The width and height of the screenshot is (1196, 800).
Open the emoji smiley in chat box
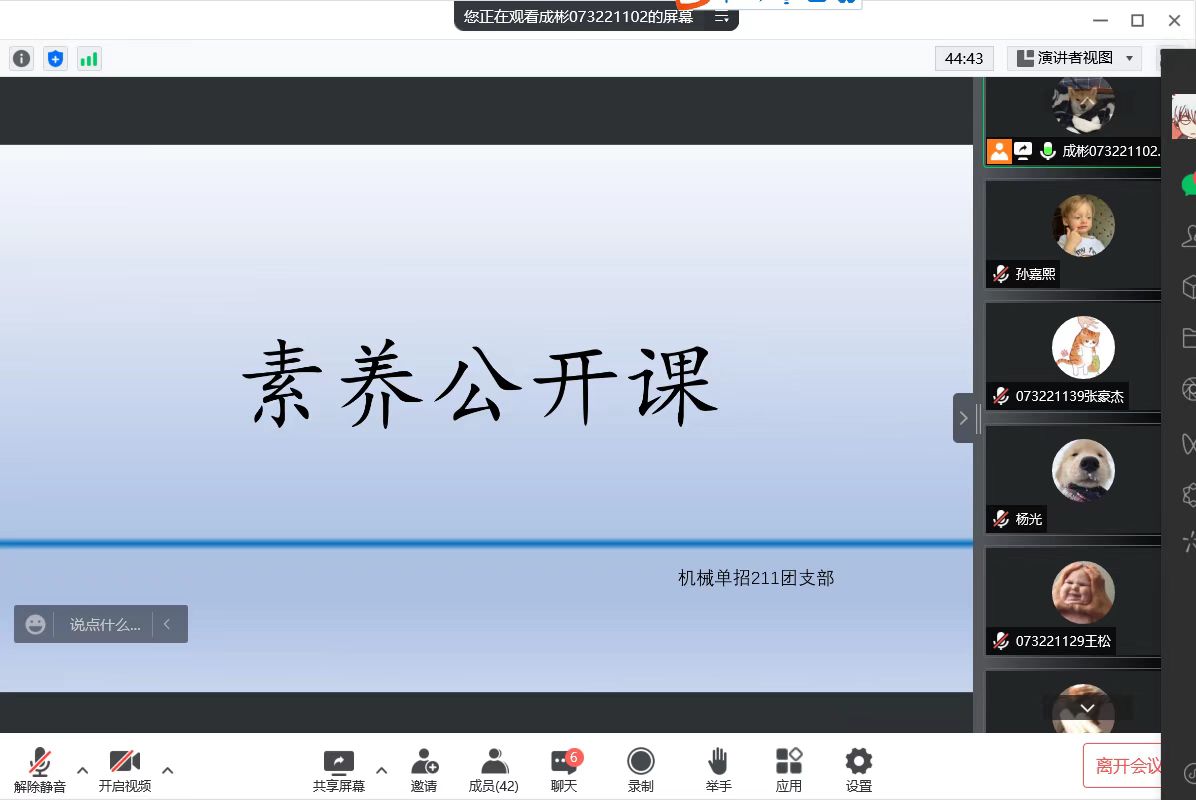(x=35, y=625)
